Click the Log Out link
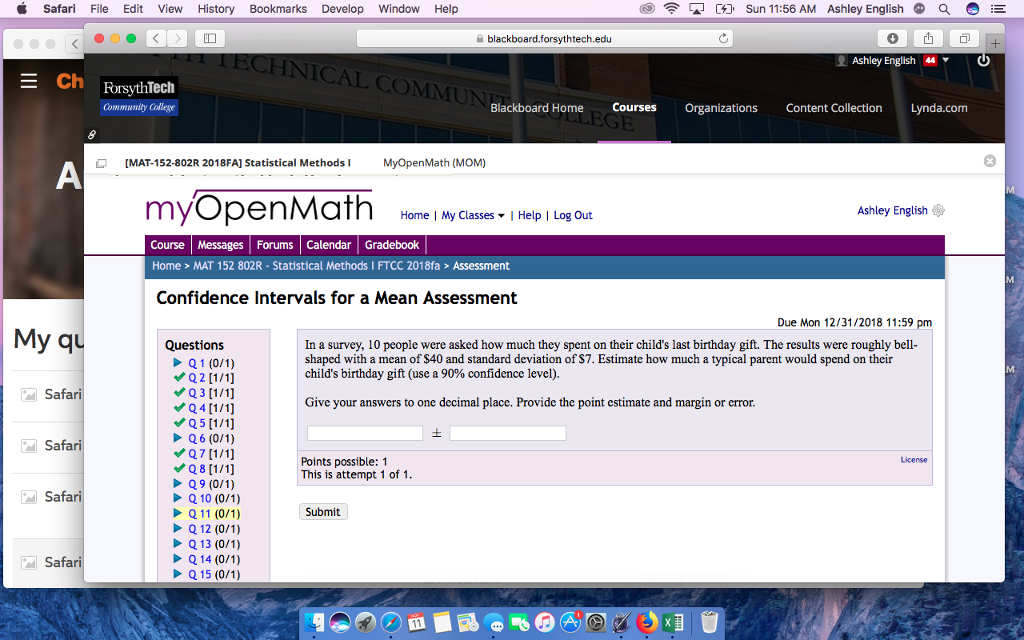The height and width of the screenshot is (640, 1024). pyautogui.click(x=573, y=215)
